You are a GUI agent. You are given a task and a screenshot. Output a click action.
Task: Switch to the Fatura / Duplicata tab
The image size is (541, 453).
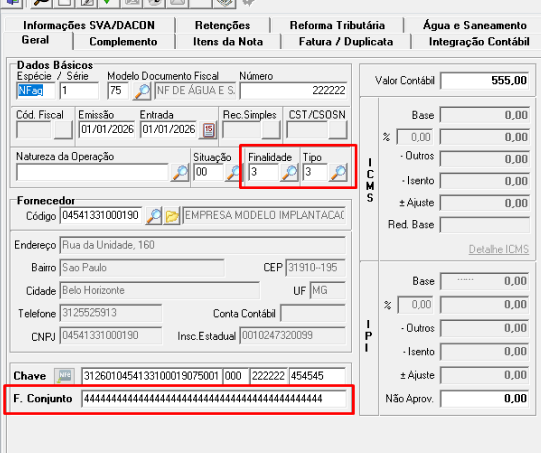346,42
